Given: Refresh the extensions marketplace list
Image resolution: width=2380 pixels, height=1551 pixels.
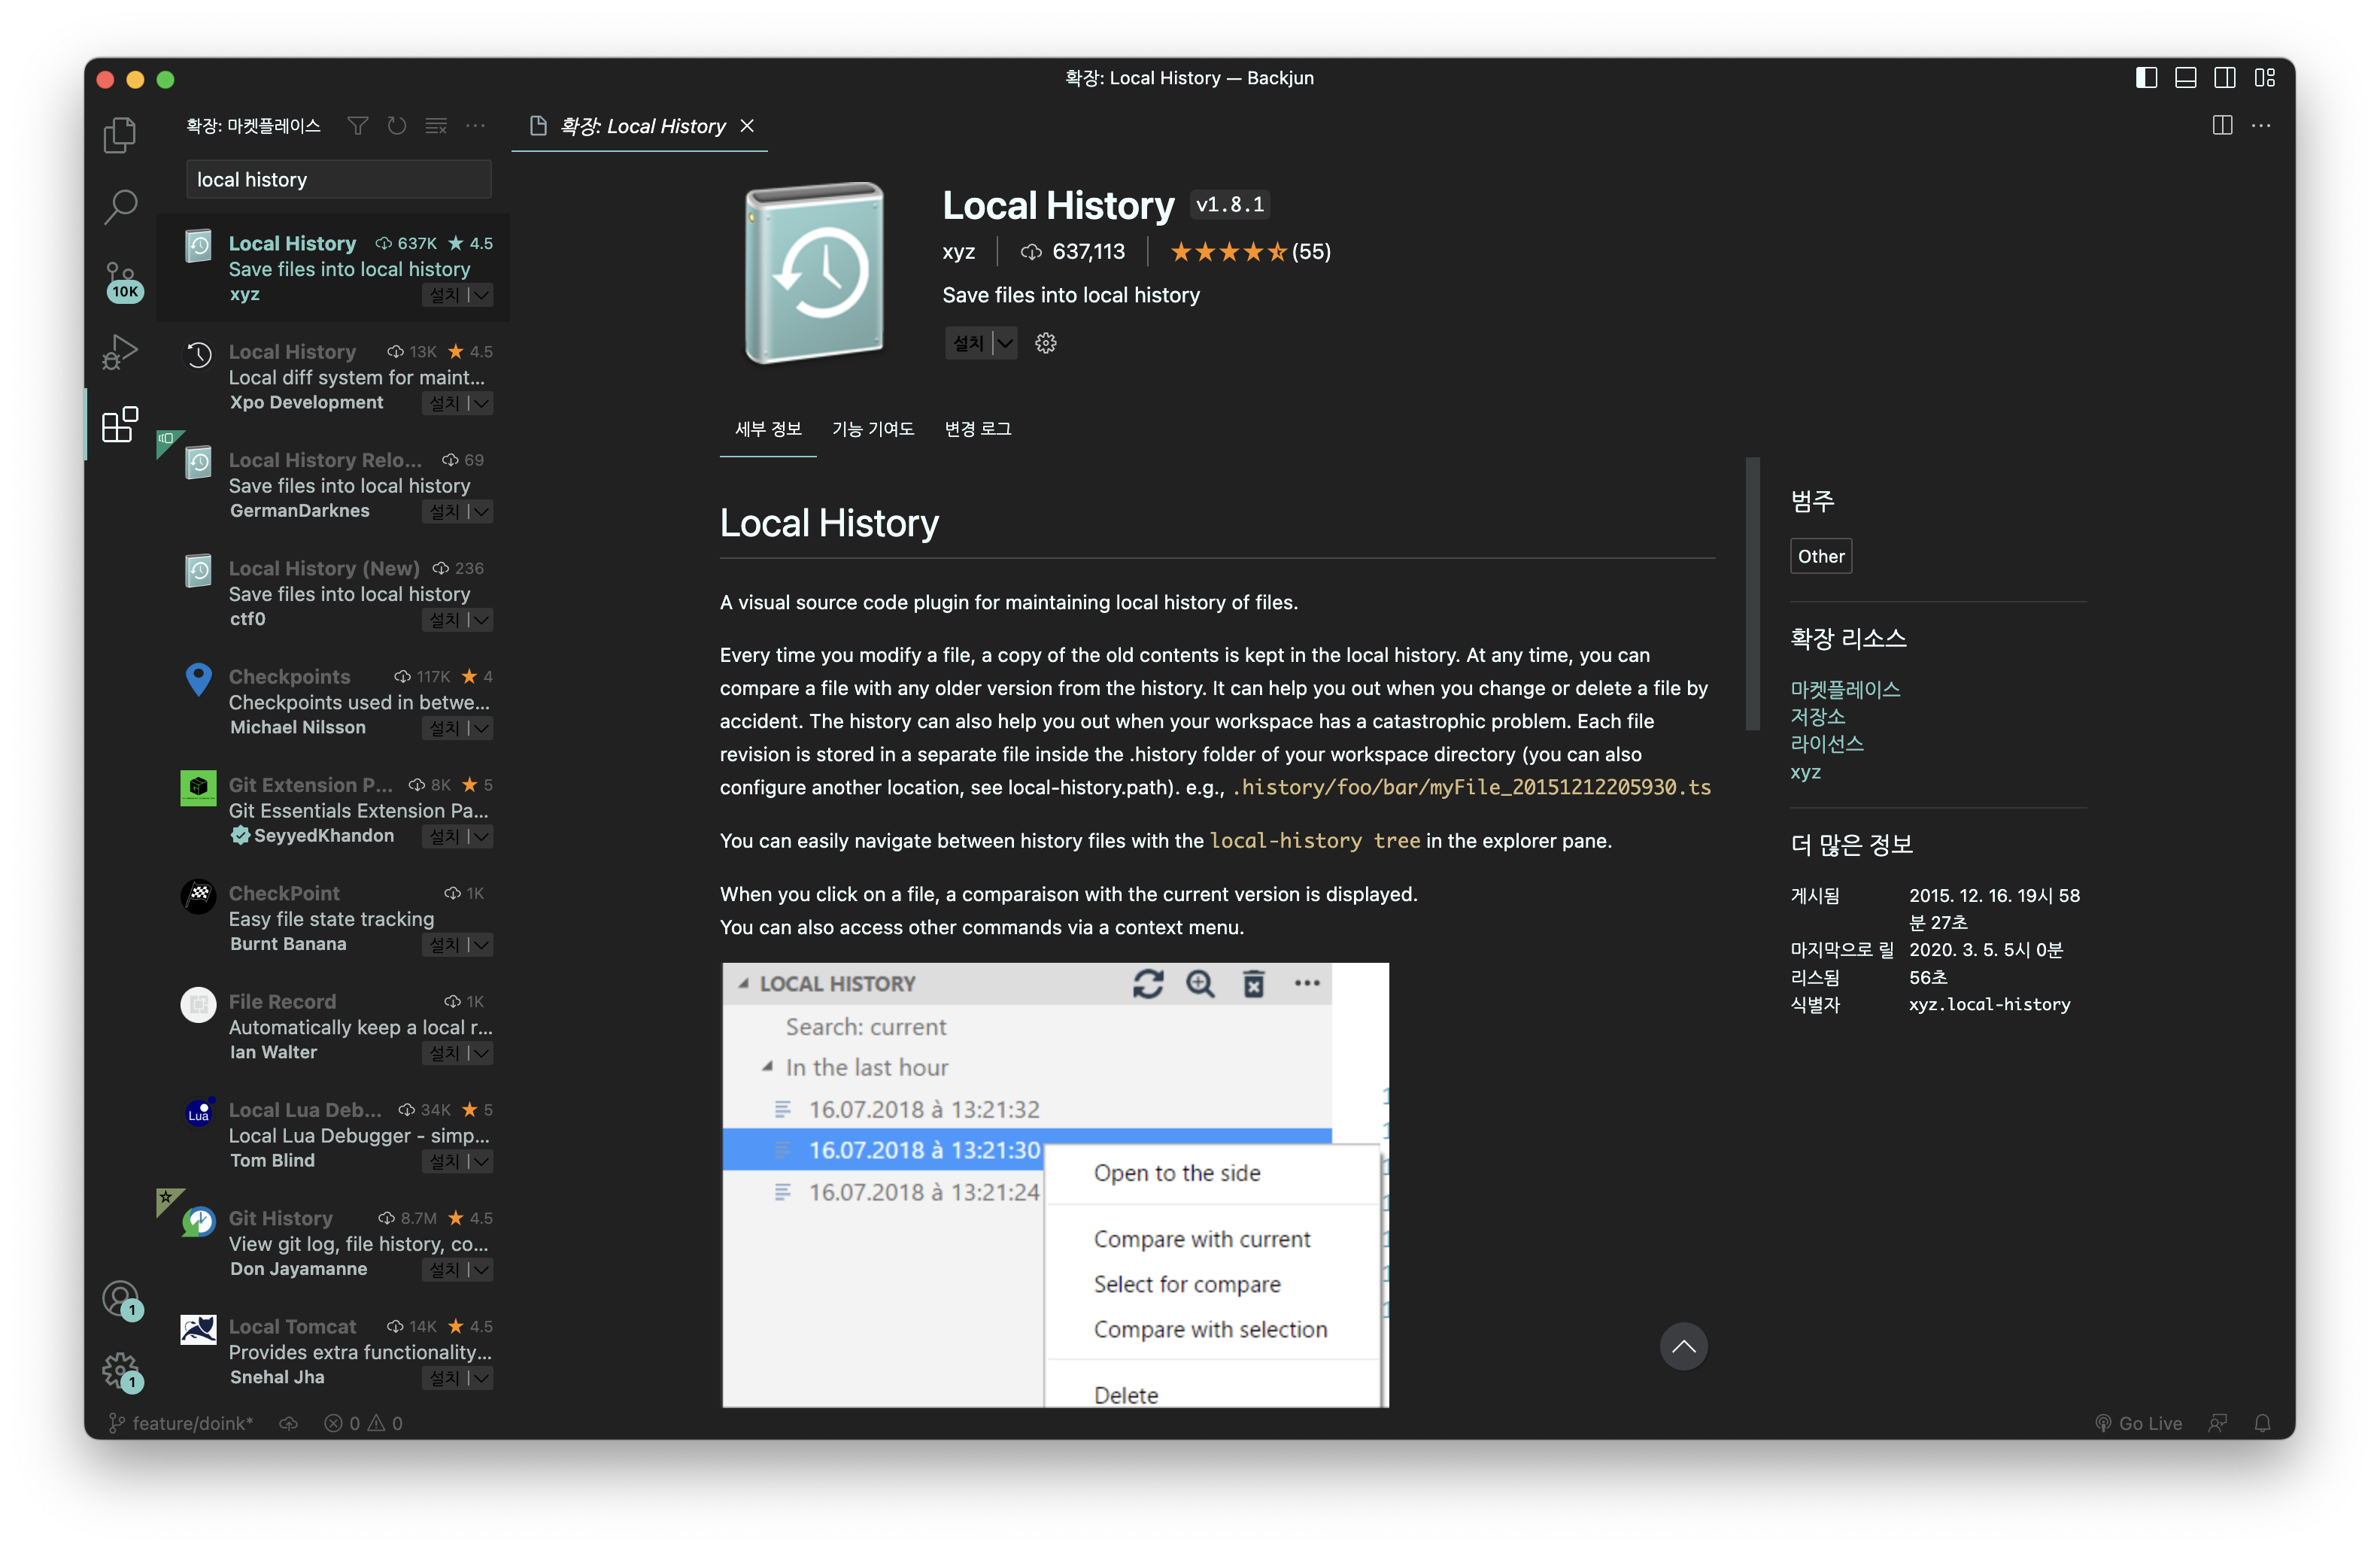Looking at the screenshot, I should click(397, 126).
